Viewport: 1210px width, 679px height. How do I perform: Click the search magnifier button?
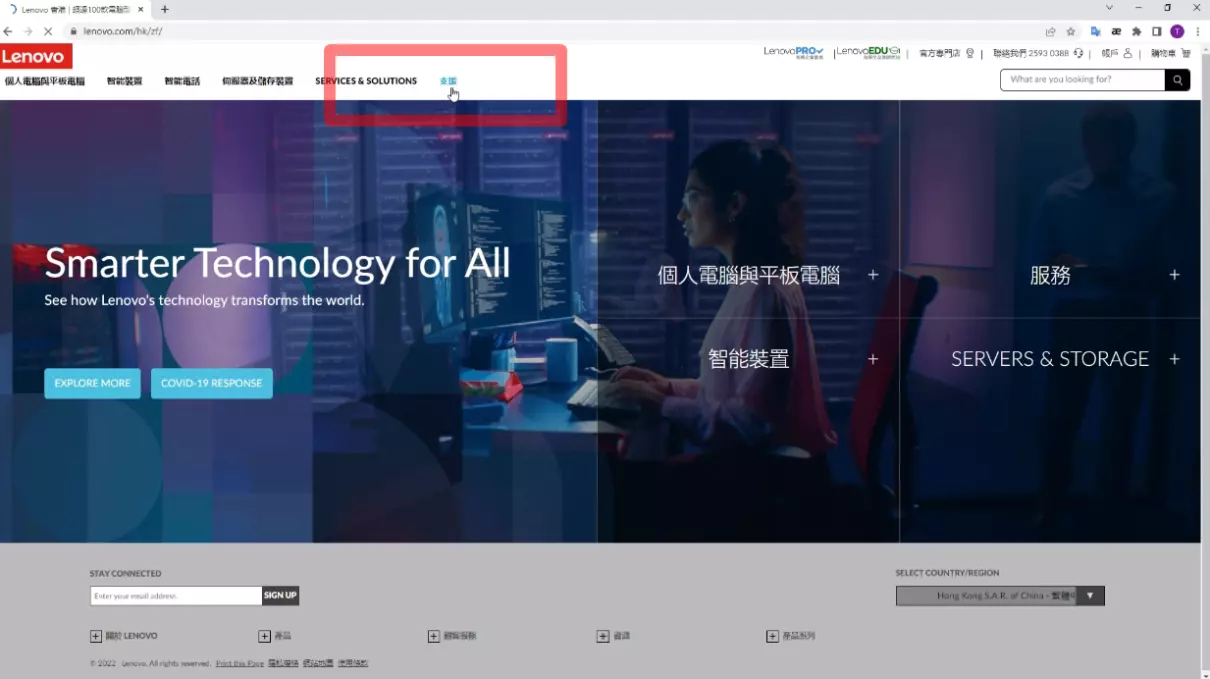1177,80
